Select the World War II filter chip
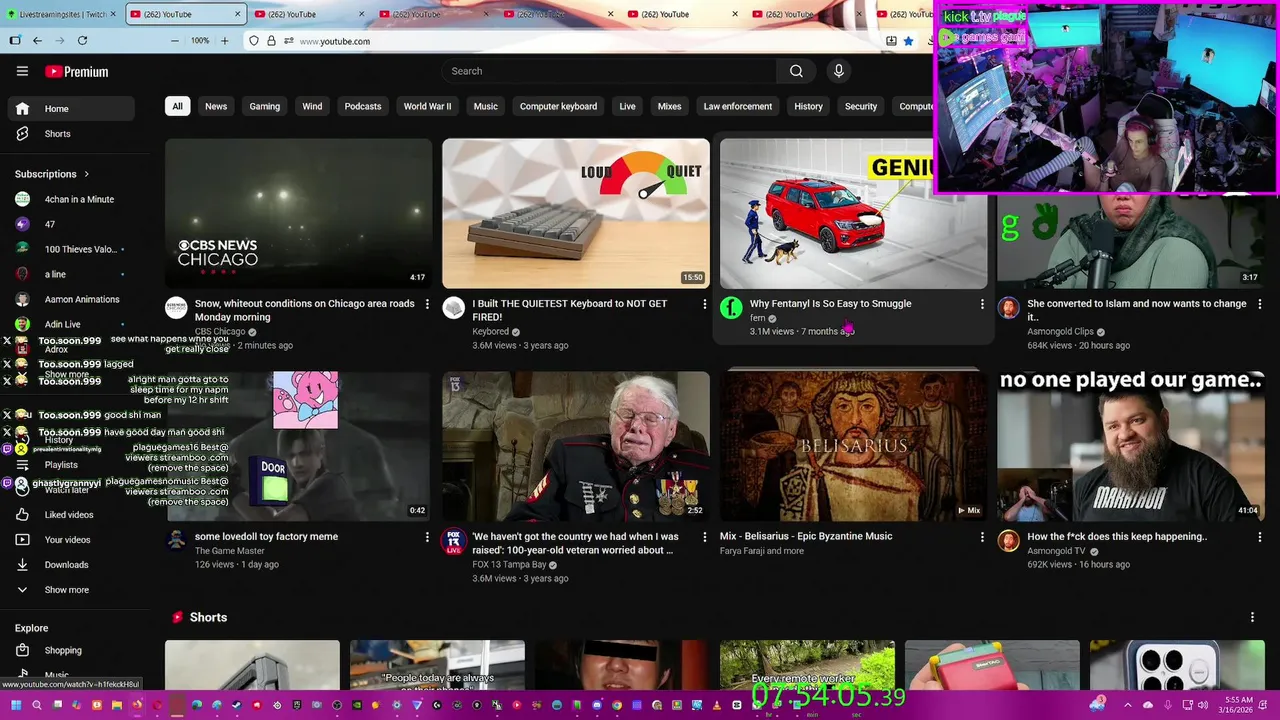Image resolution: width=1280 pixels, height=720 pixels. click(x=427, y=106)
